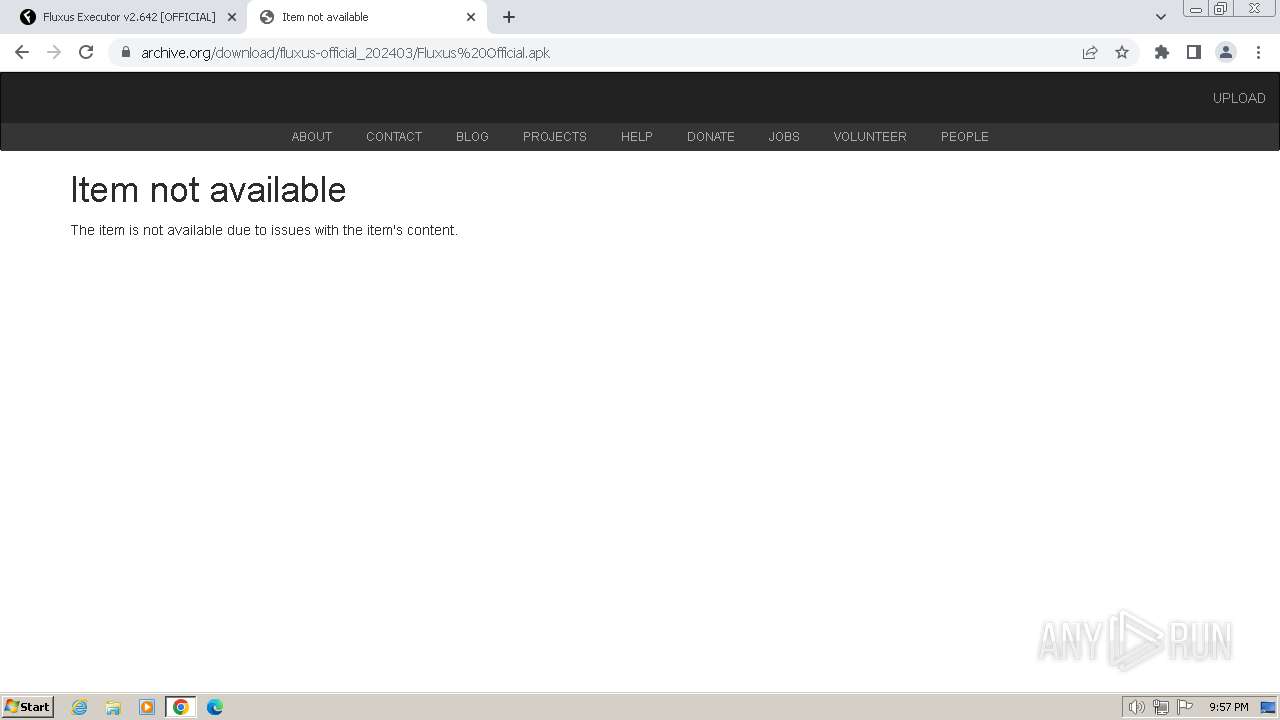Expand tab search dropdown

(1161, 17)
